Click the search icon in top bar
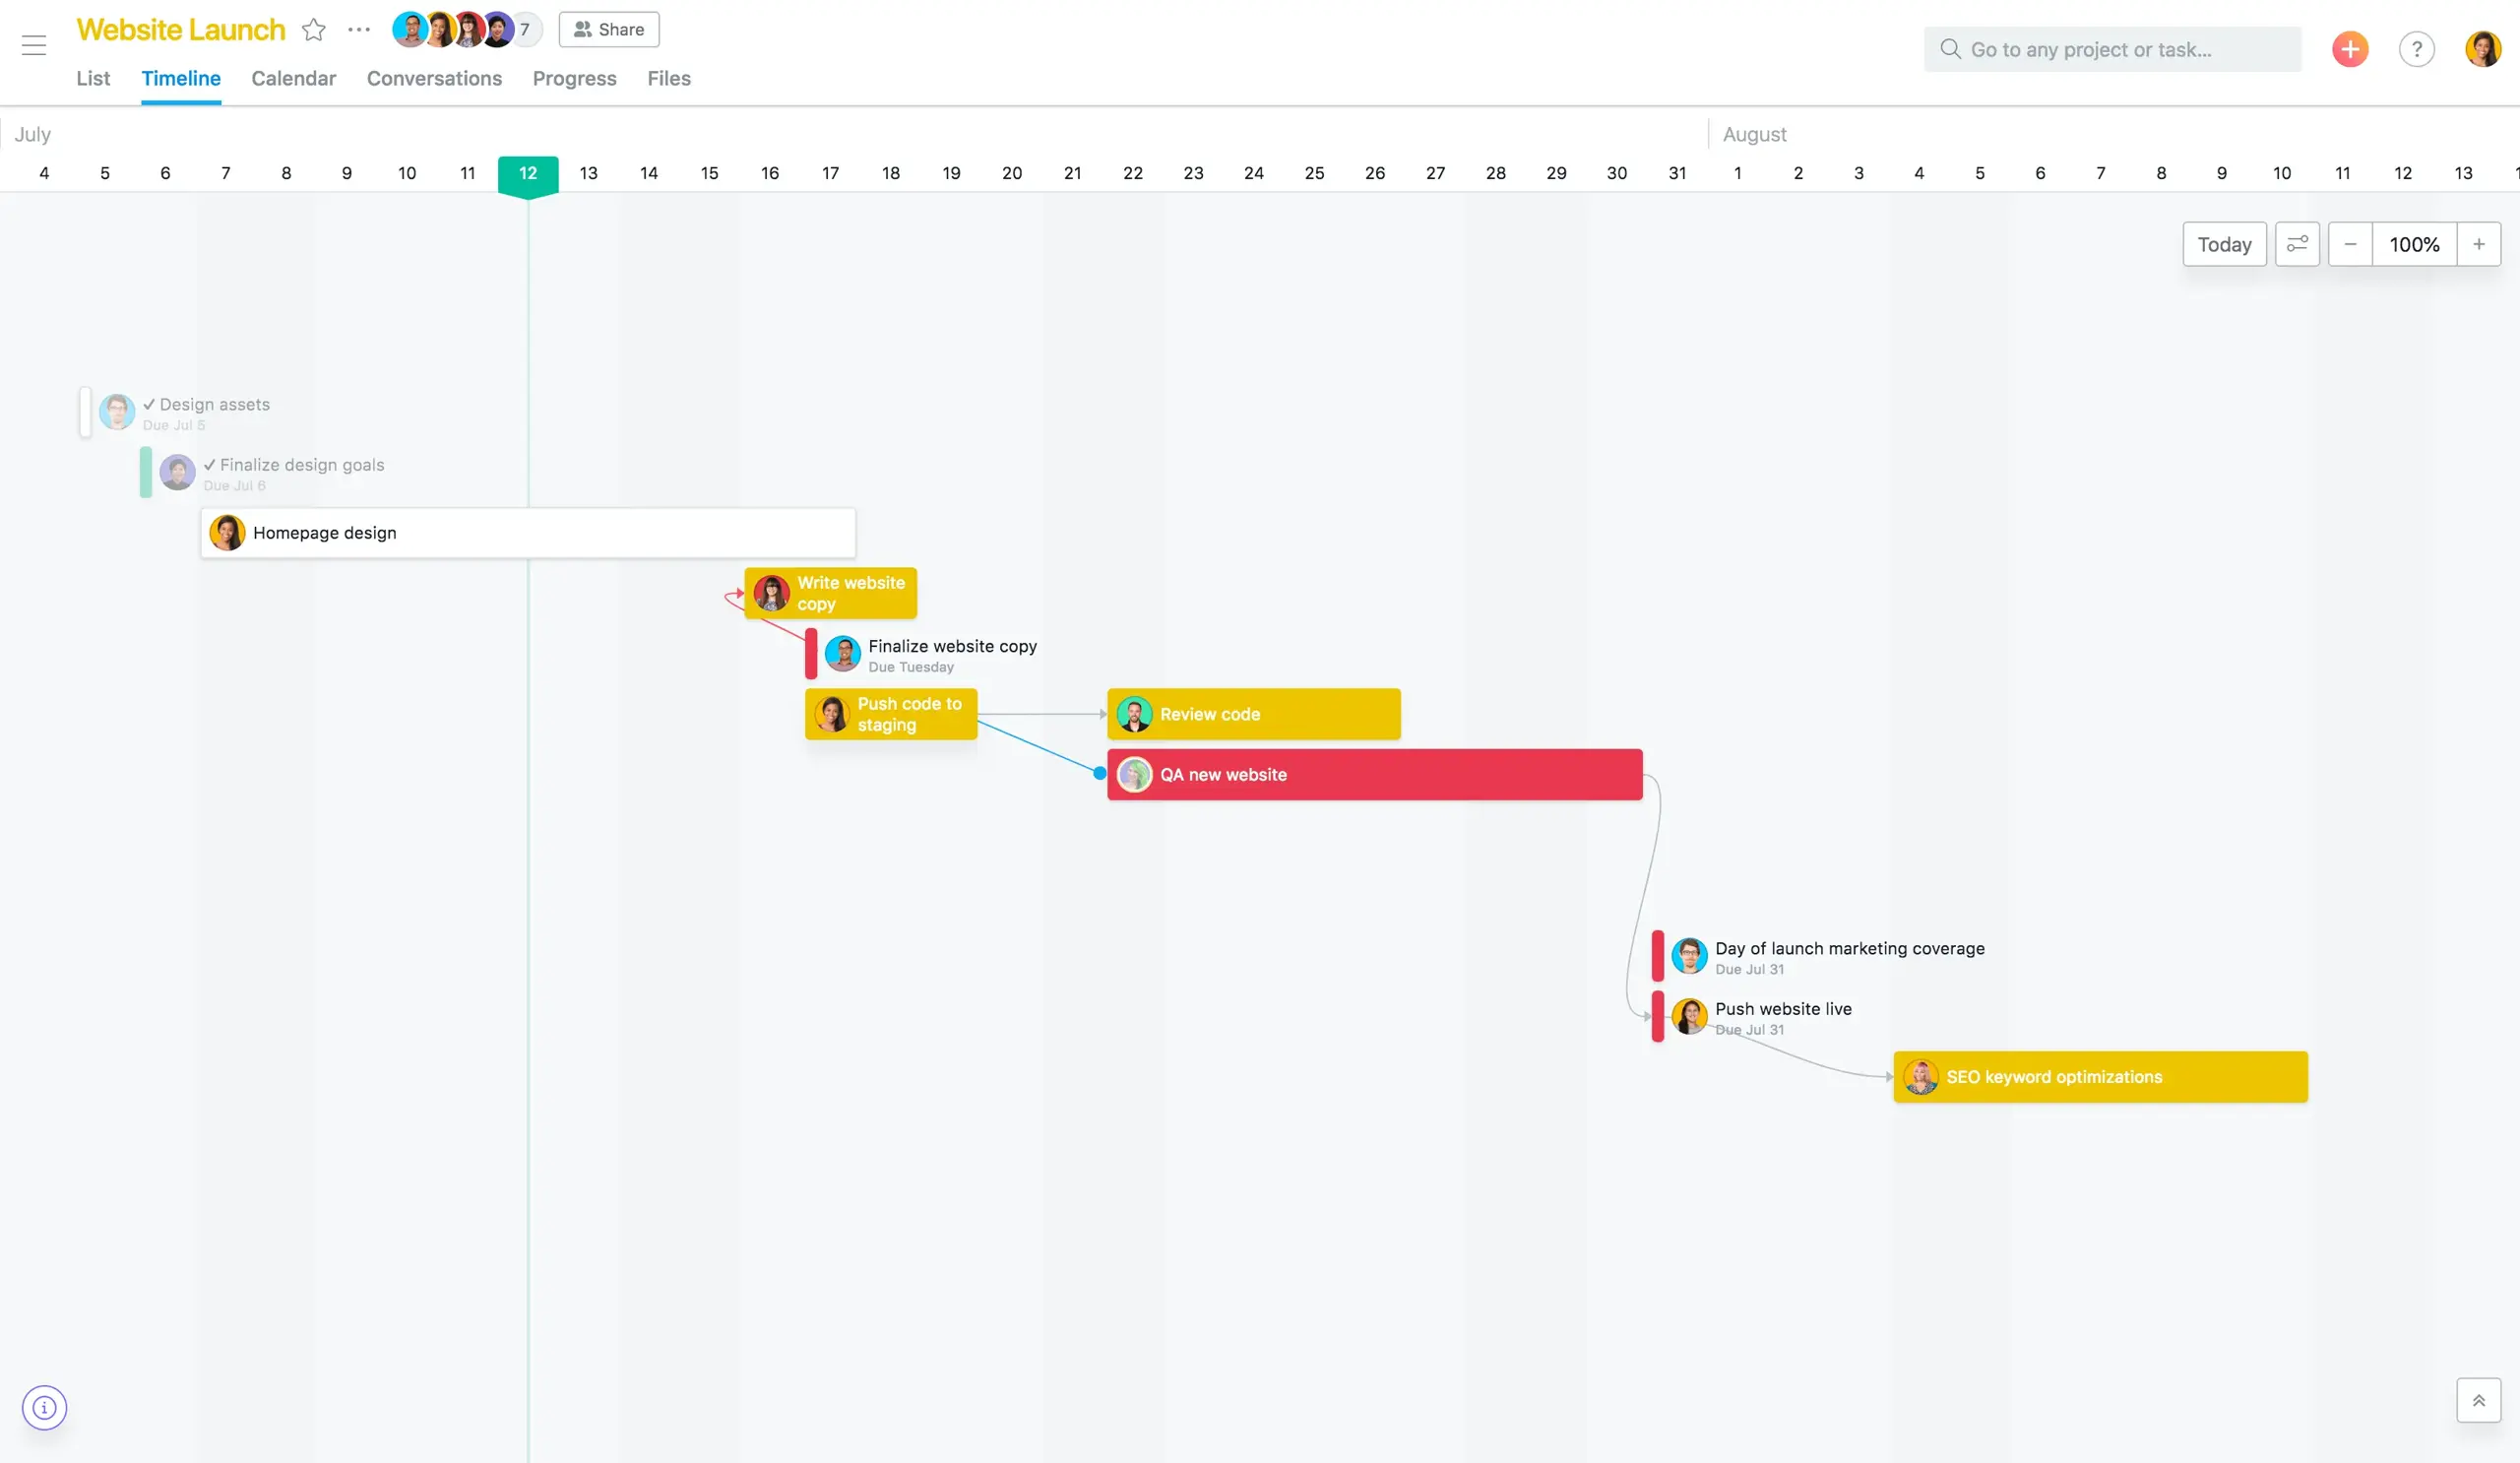This screenshot has height=1463, width=2520. coord(1949,49)
